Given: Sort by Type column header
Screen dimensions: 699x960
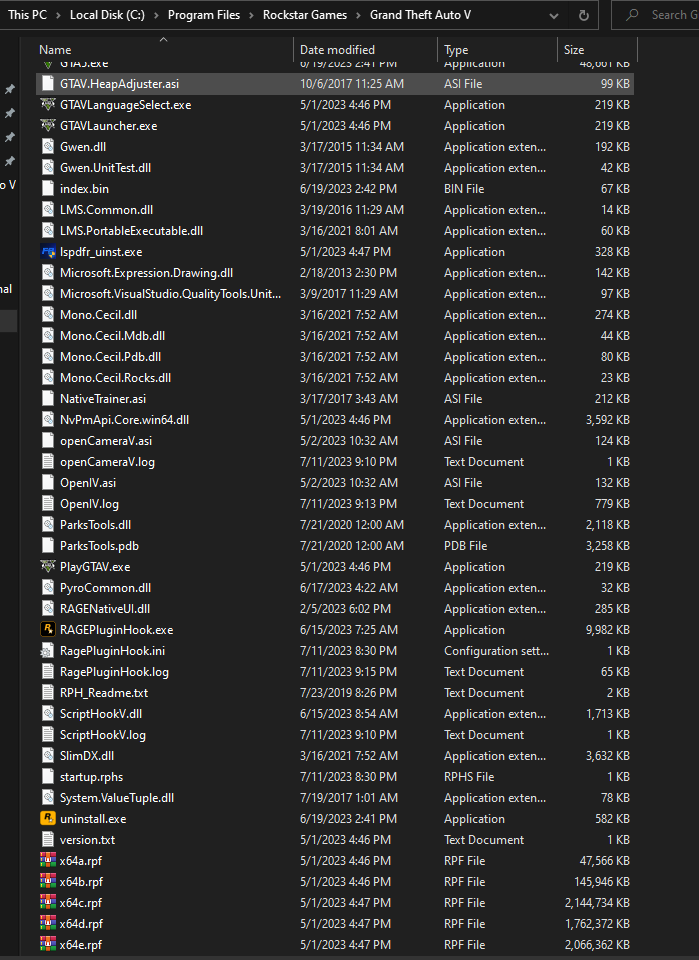Looking at the screenshot, I should point(498,50).
